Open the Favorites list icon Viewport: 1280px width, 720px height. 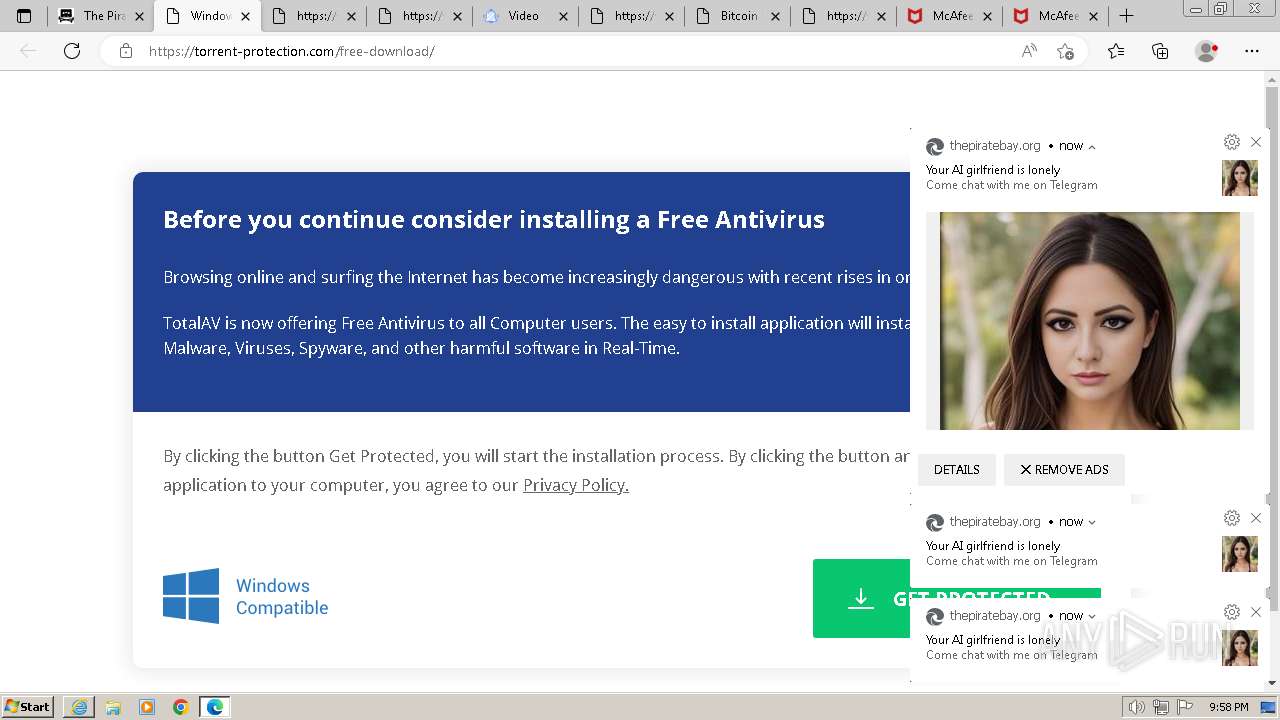point(1116,51)
